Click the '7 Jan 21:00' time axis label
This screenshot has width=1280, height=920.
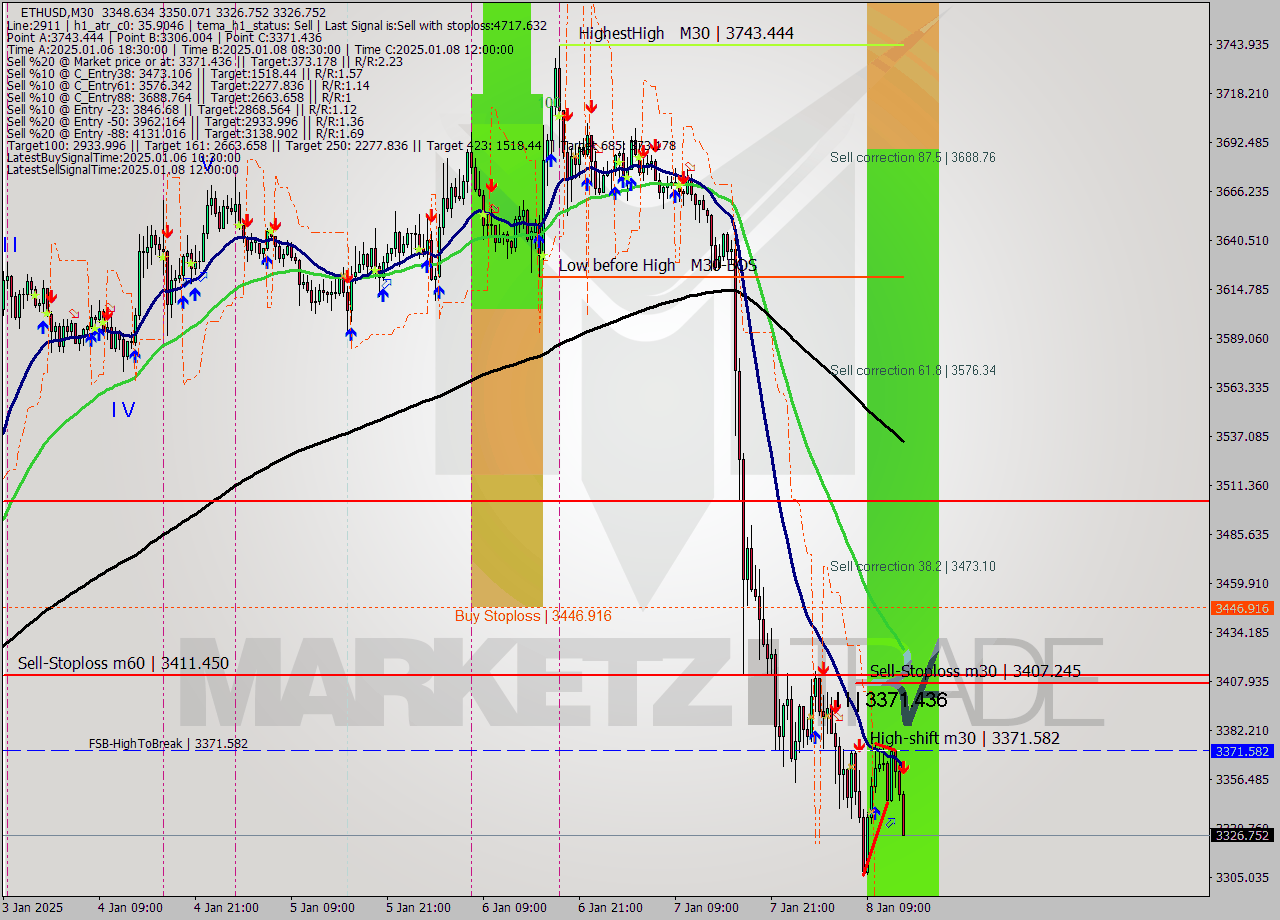pos(802,908)
